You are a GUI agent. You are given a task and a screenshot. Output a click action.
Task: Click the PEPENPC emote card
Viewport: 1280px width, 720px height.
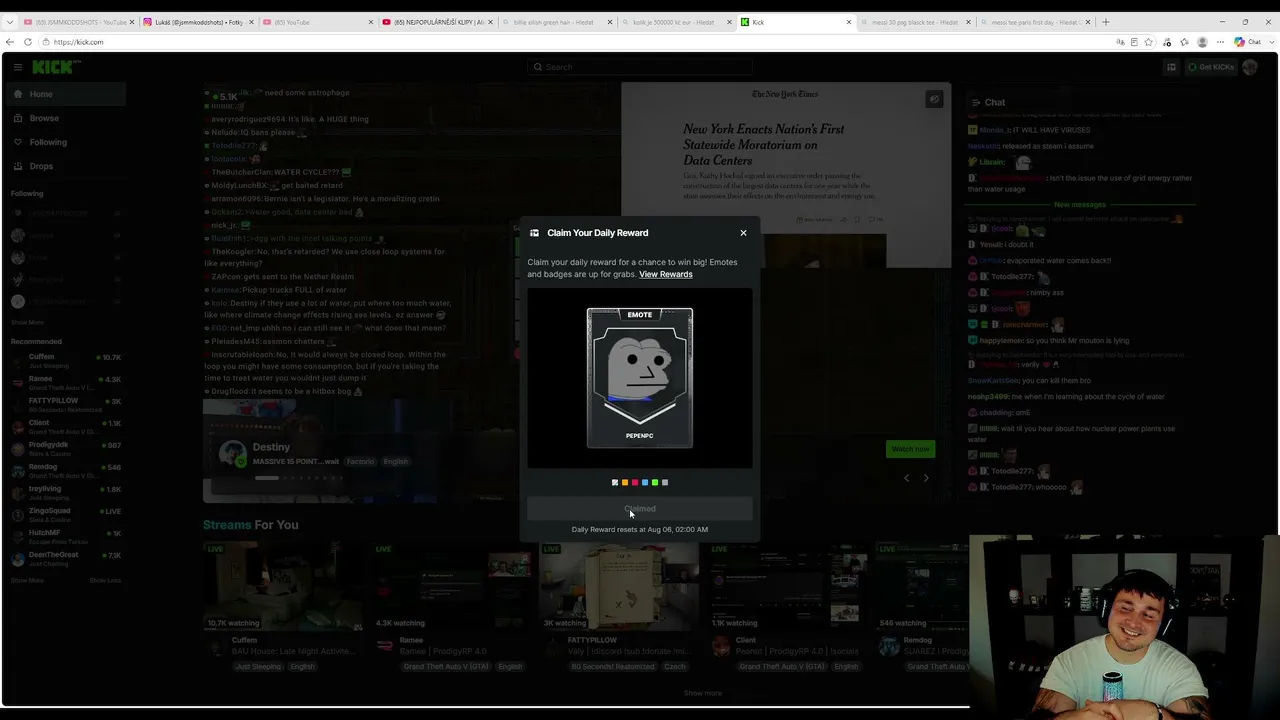coord(640,378)
